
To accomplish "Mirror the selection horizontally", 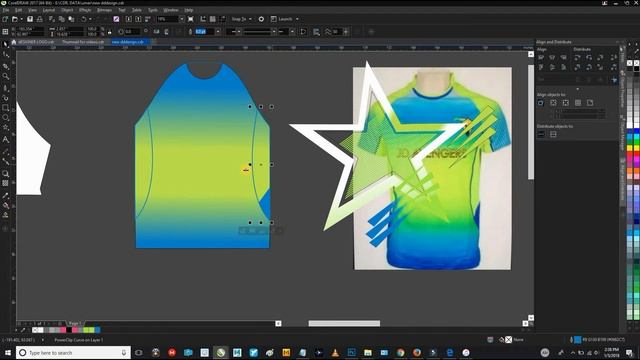I will pyautogui.click(x=156, y=31).
